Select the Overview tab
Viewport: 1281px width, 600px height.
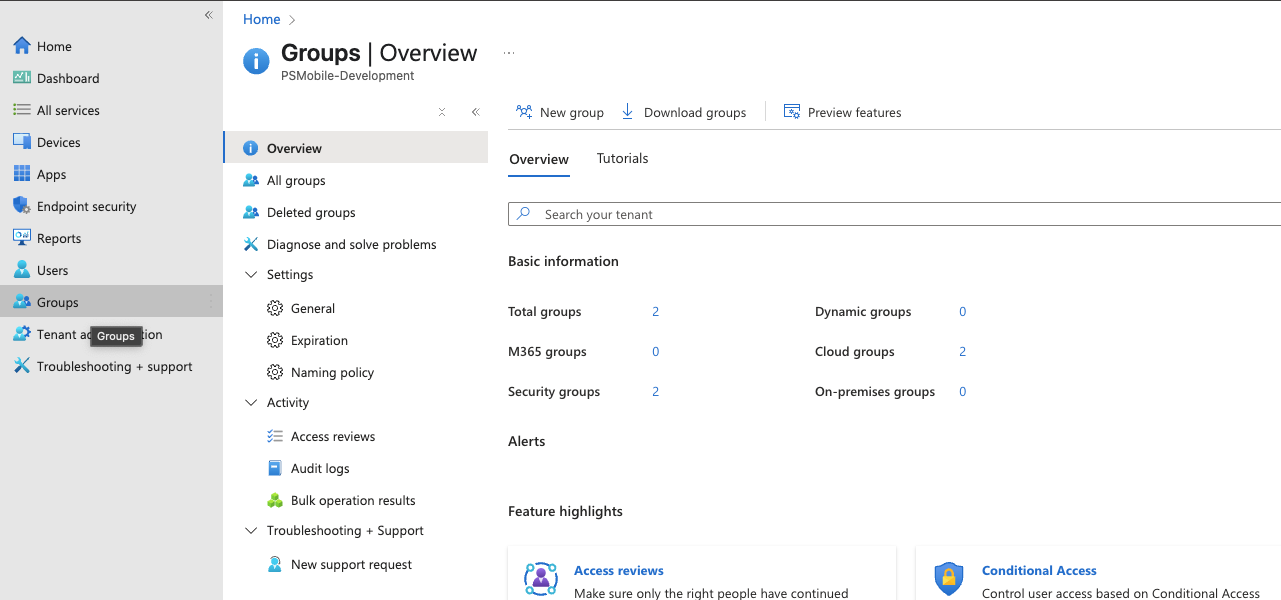[539, 159]
